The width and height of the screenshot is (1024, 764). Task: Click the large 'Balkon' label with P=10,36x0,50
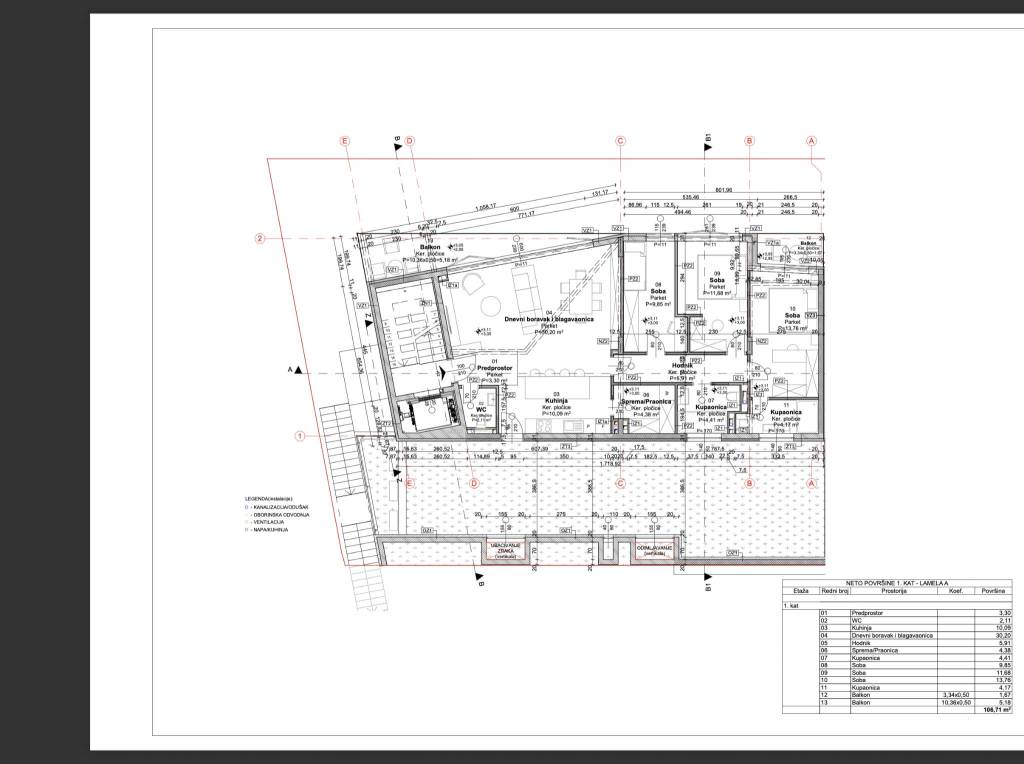430,247
